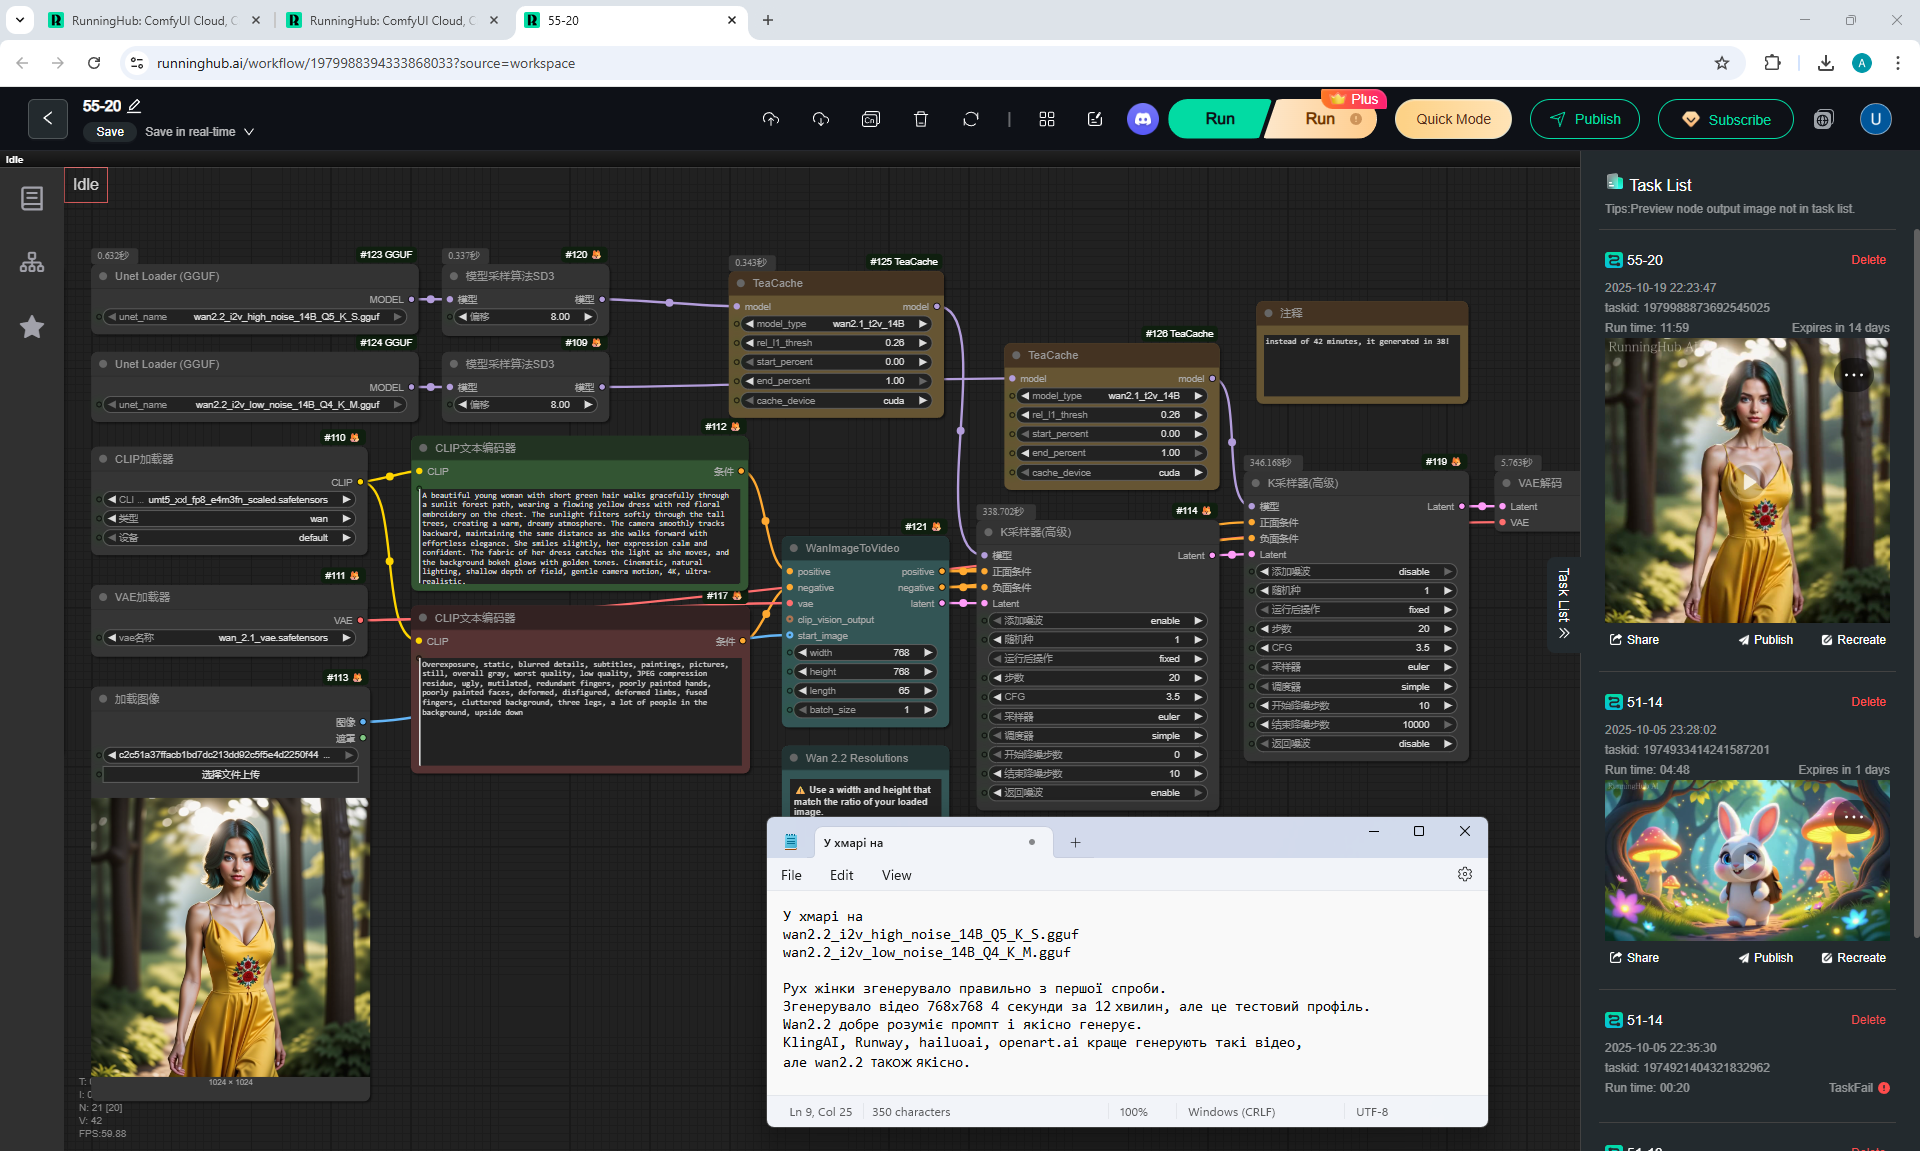Click the trash delete icon in toolbar
The image size is (1920, 1151).
(x=920, y=119)
